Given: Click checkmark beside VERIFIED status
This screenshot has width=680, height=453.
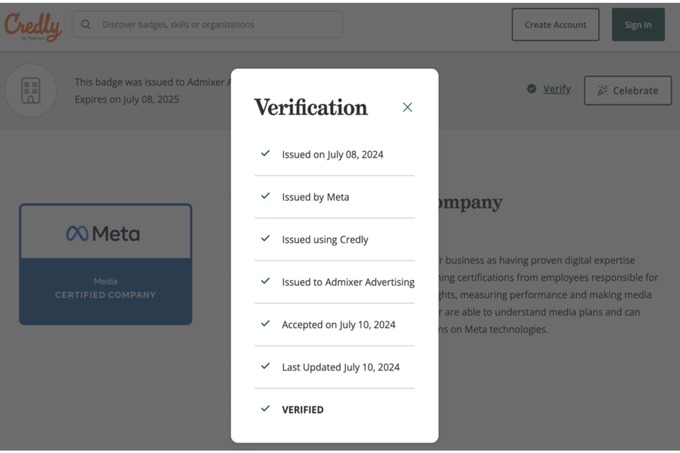Looking at the screenshot, I should point(265,409).
